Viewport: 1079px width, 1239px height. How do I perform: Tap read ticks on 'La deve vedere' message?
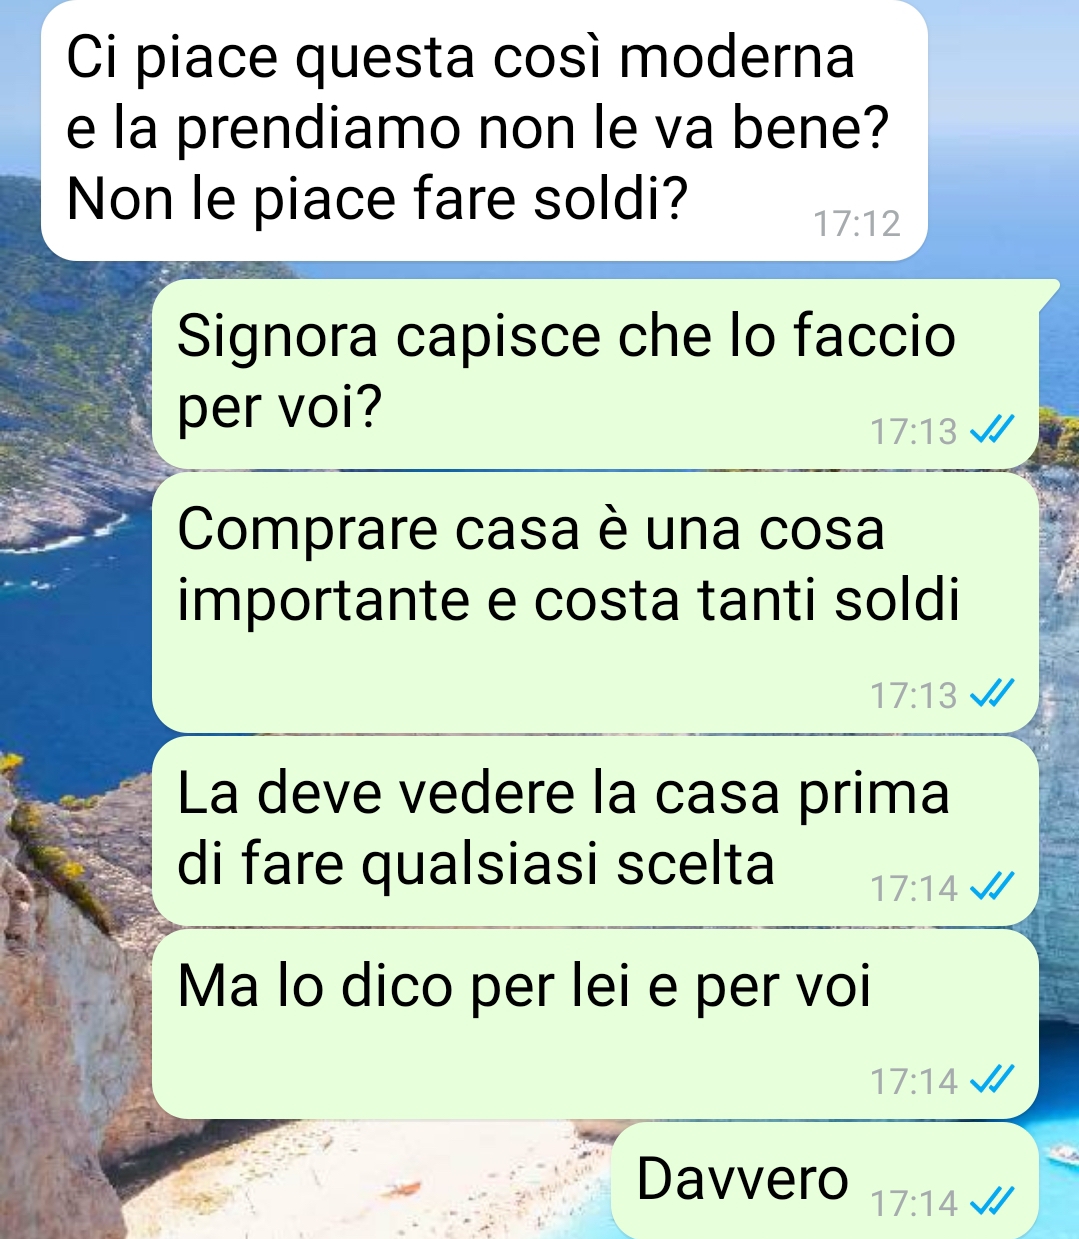(995, 887)
